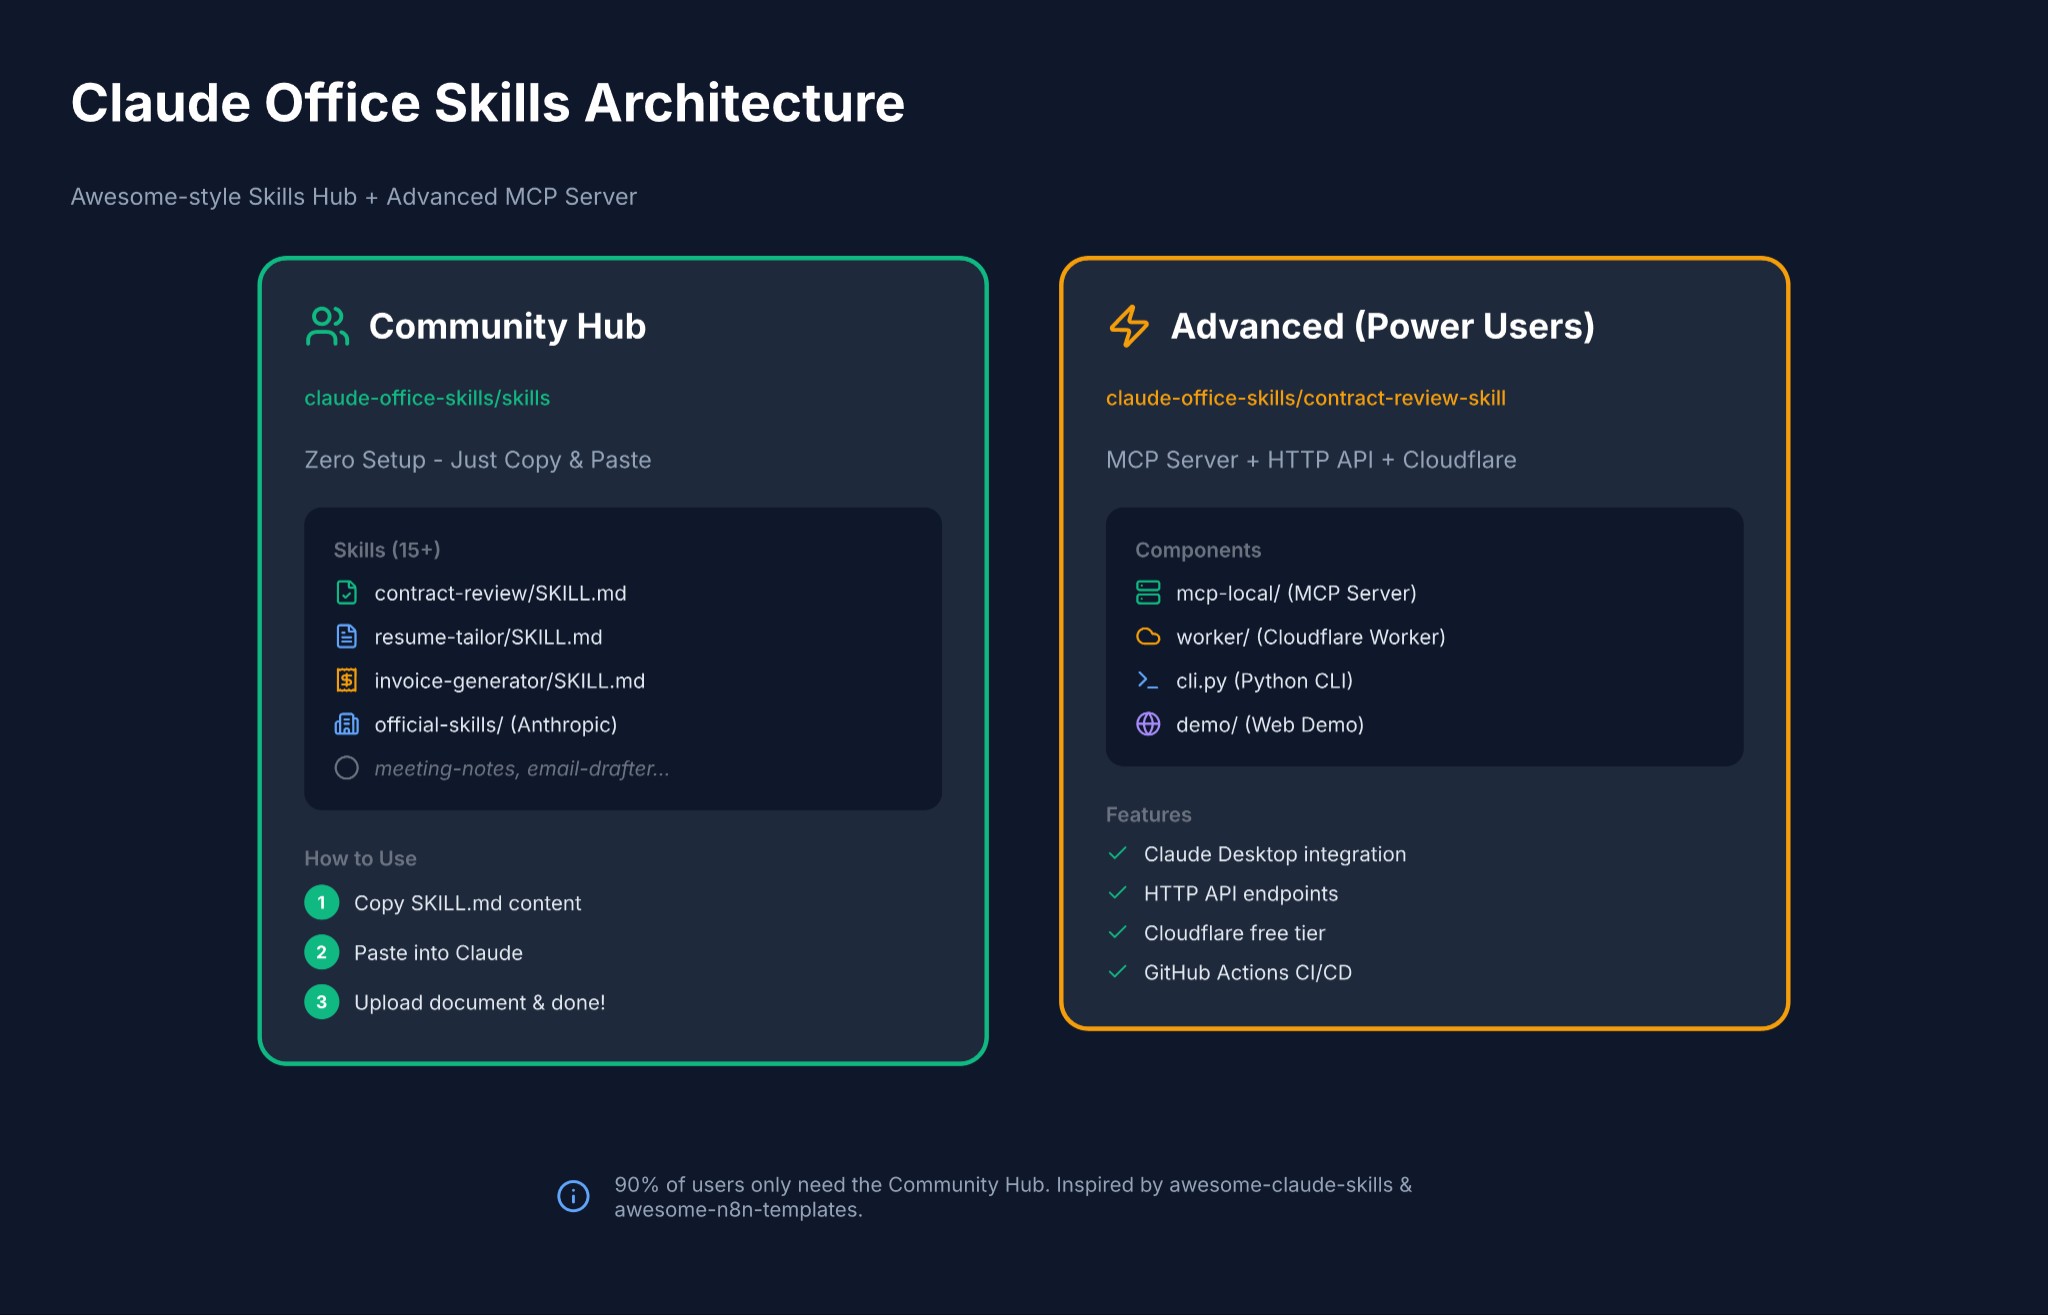Click the checkmark beside Cloudflare free tier

click(x=1118, y=933)
